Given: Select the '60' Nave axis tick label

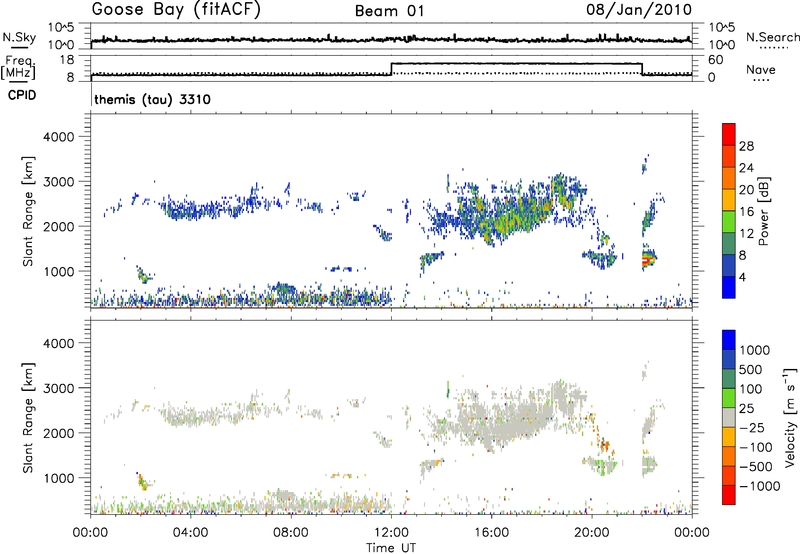Looking at the screenshot, I should pyautogui.click(x=715, y=60).
